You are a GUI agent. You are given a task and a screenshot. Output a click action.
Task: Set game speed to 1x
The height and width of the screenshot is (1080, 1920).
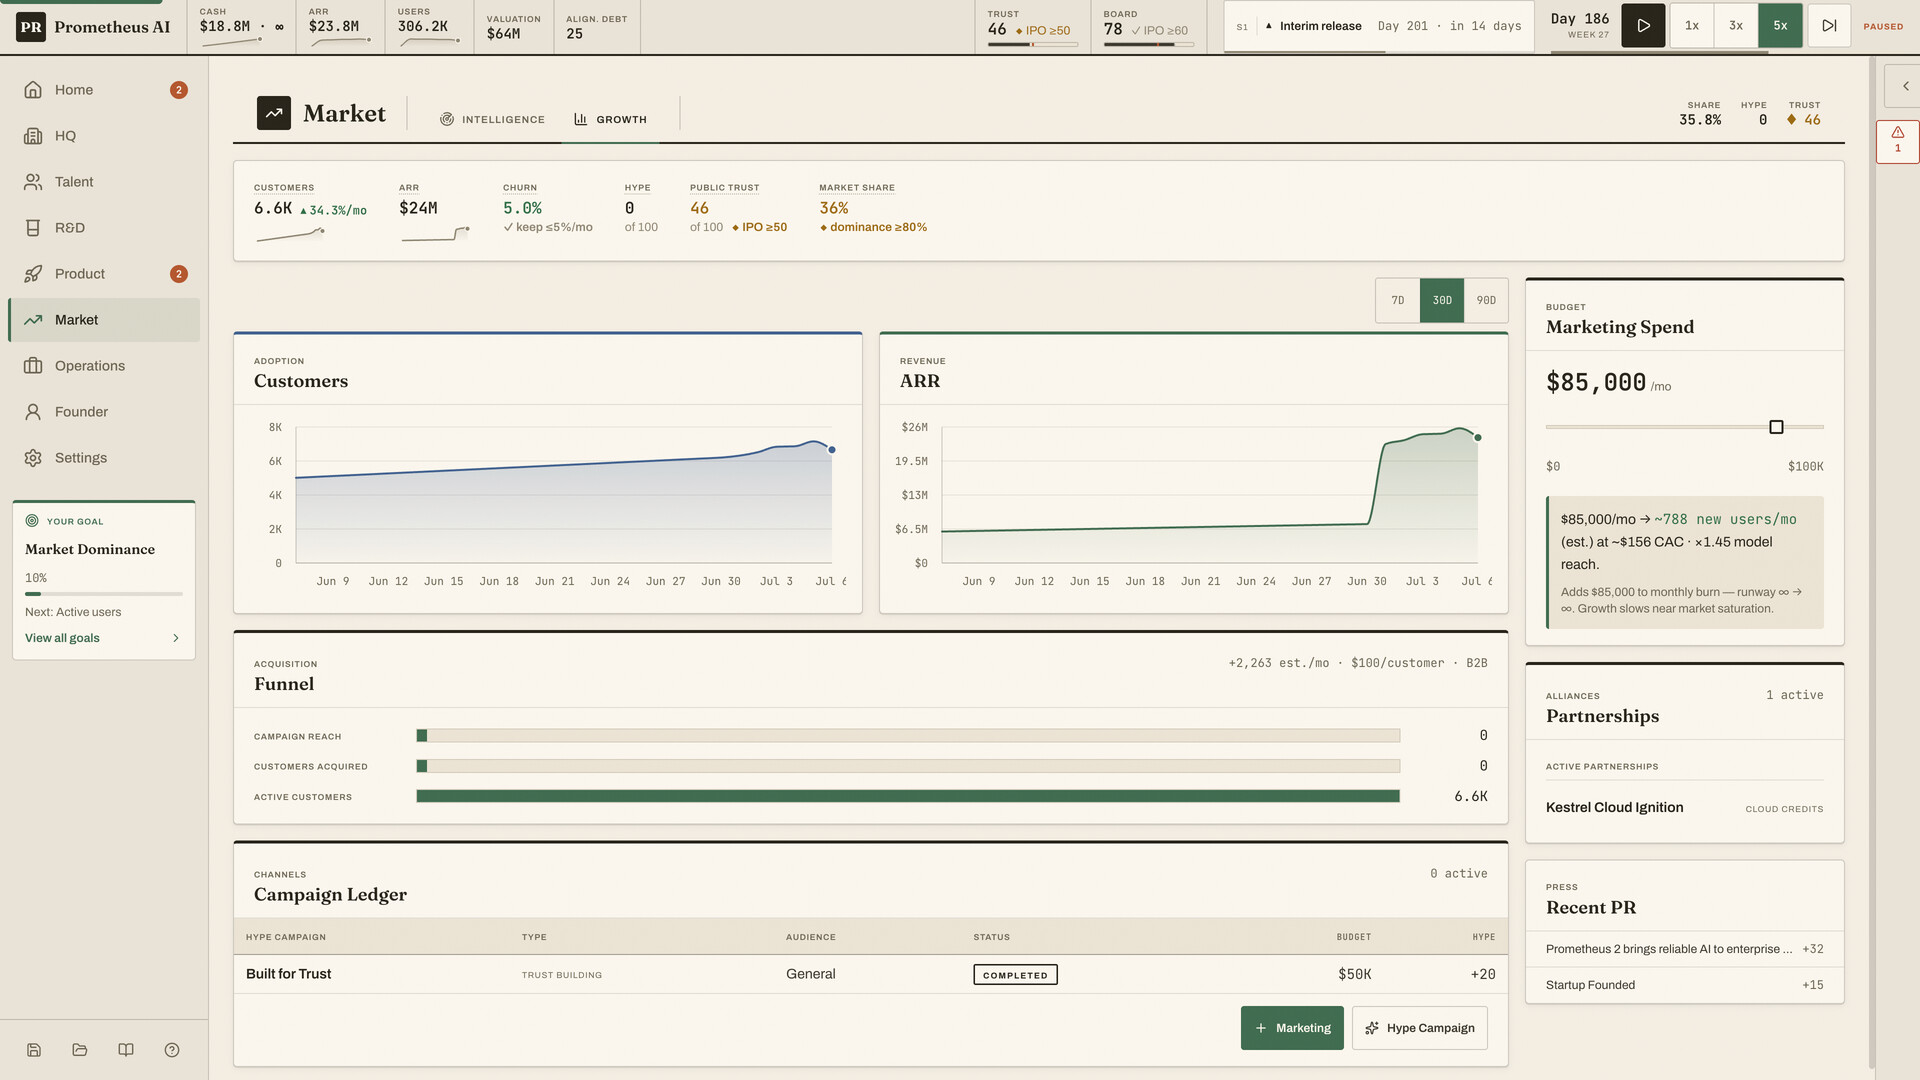(1692, 26)
